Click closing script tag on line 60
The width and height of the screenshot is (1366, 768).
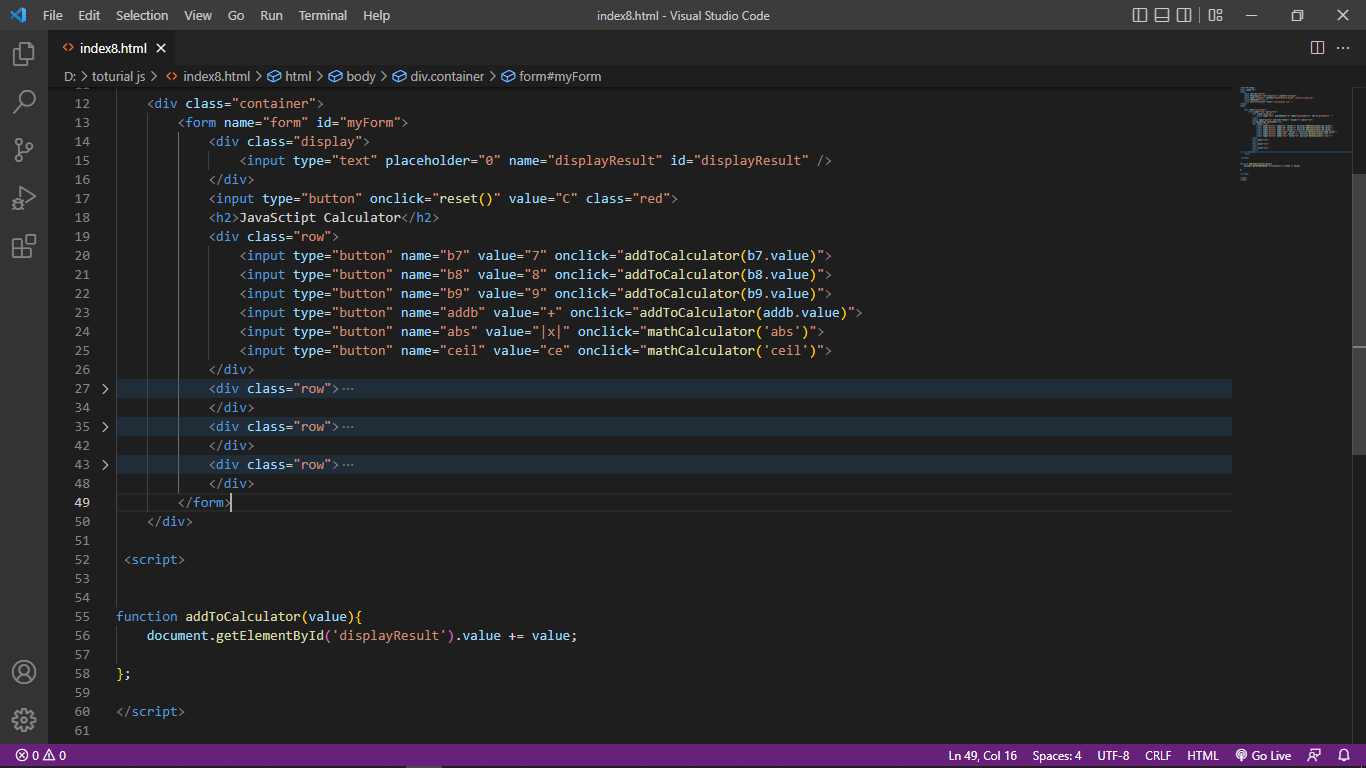(x=151, y=711)
